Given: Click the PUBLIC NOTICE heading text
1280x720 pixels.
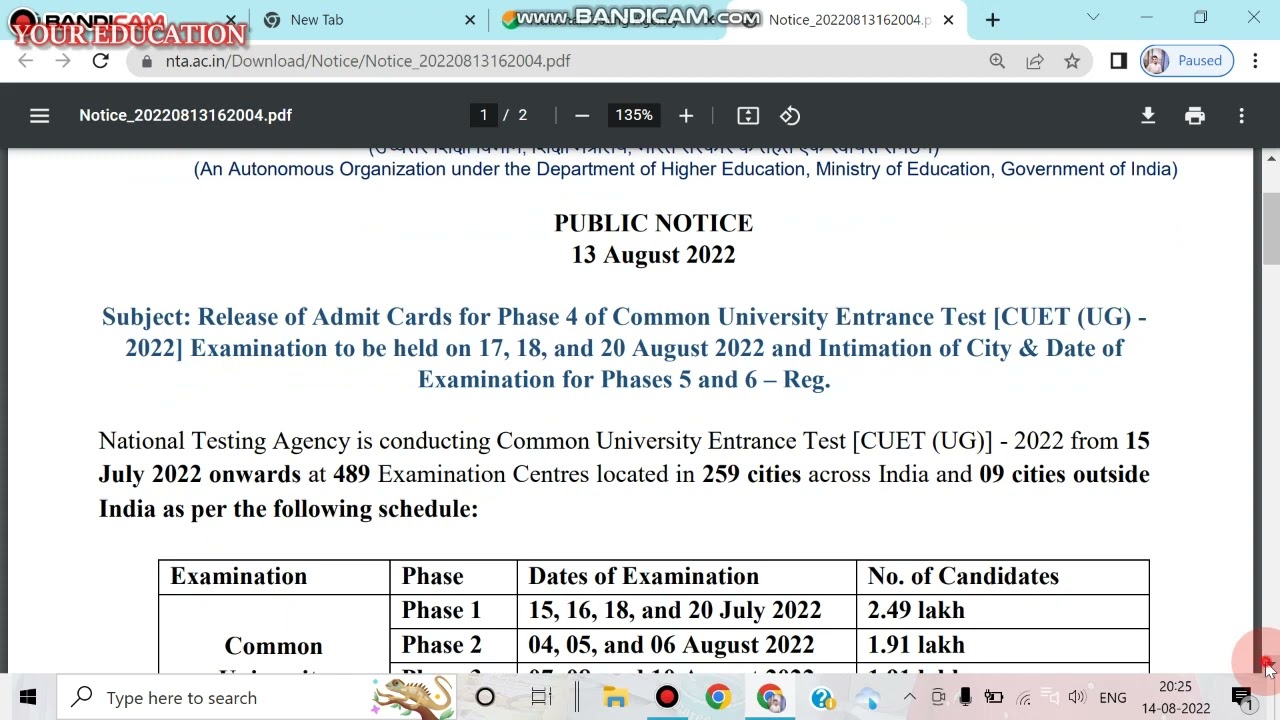Looking at the screenshot, I should coord(654,223).
